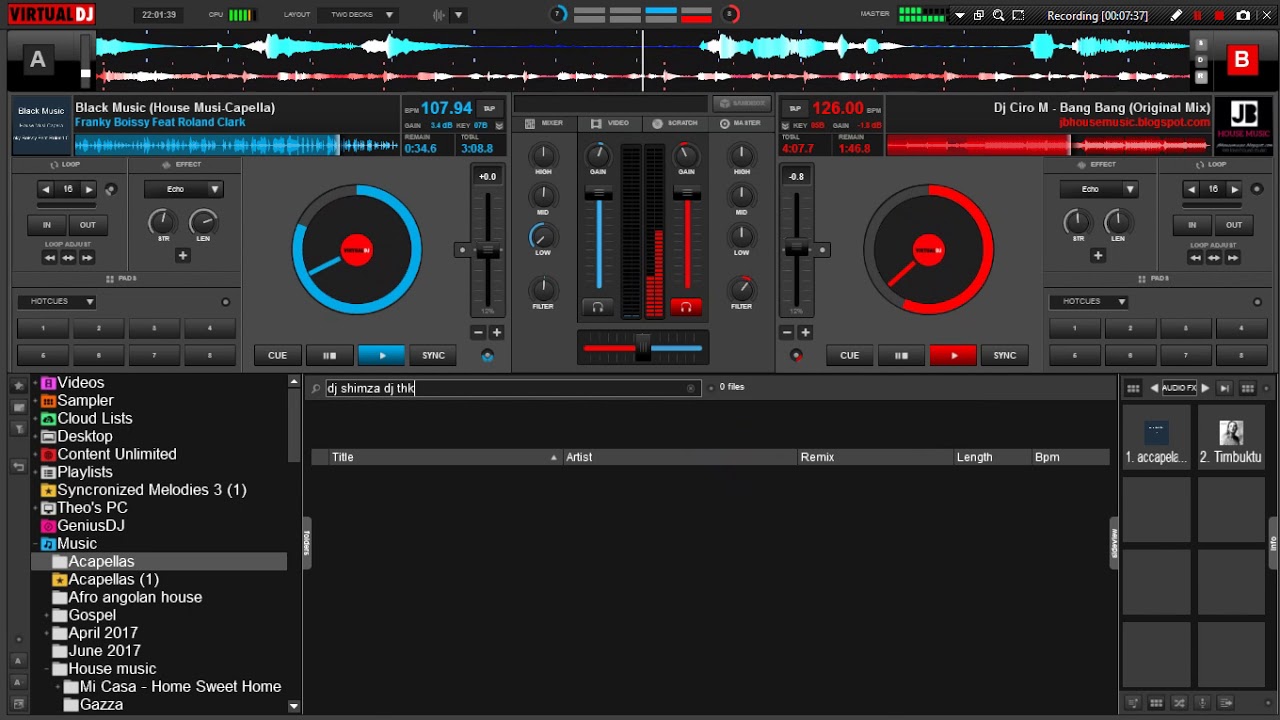Image resolution: width=1280 pixels, height=720 pixels.
Task: Set loop IN point on deck A
Action: [46, 225]
